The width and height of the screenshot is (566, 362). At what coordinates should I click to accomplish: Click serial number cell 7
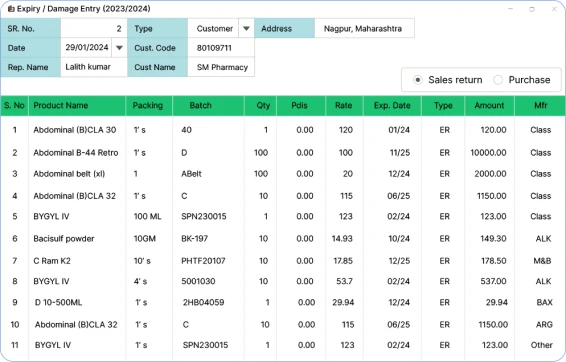pyautogui.click(x=14, y=261)
